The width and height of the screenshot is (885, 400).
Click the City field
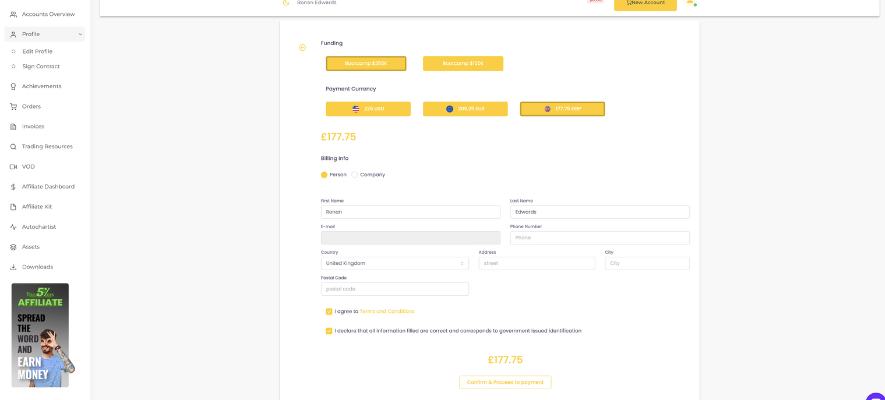coord(647,263)
